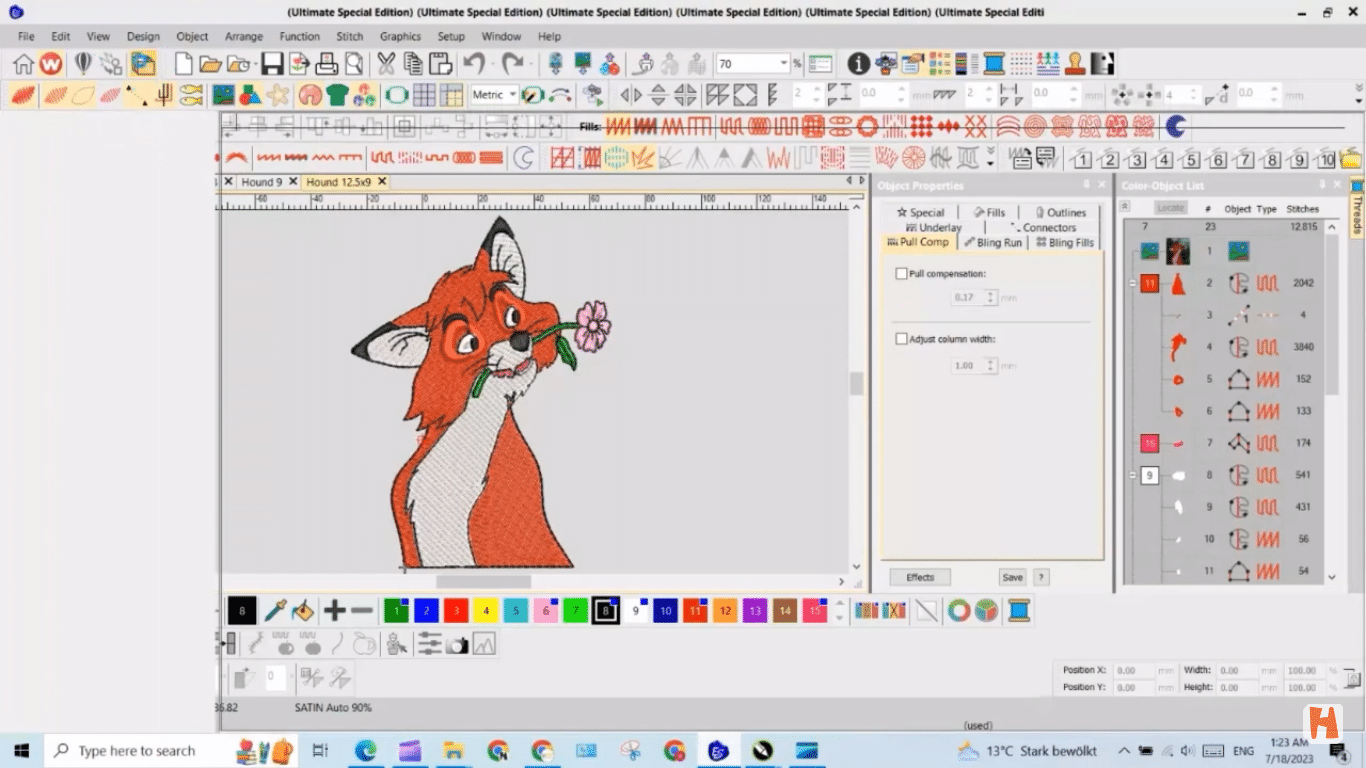
Task: Click the rubber stamp icon
Action: click(1075, 64)
